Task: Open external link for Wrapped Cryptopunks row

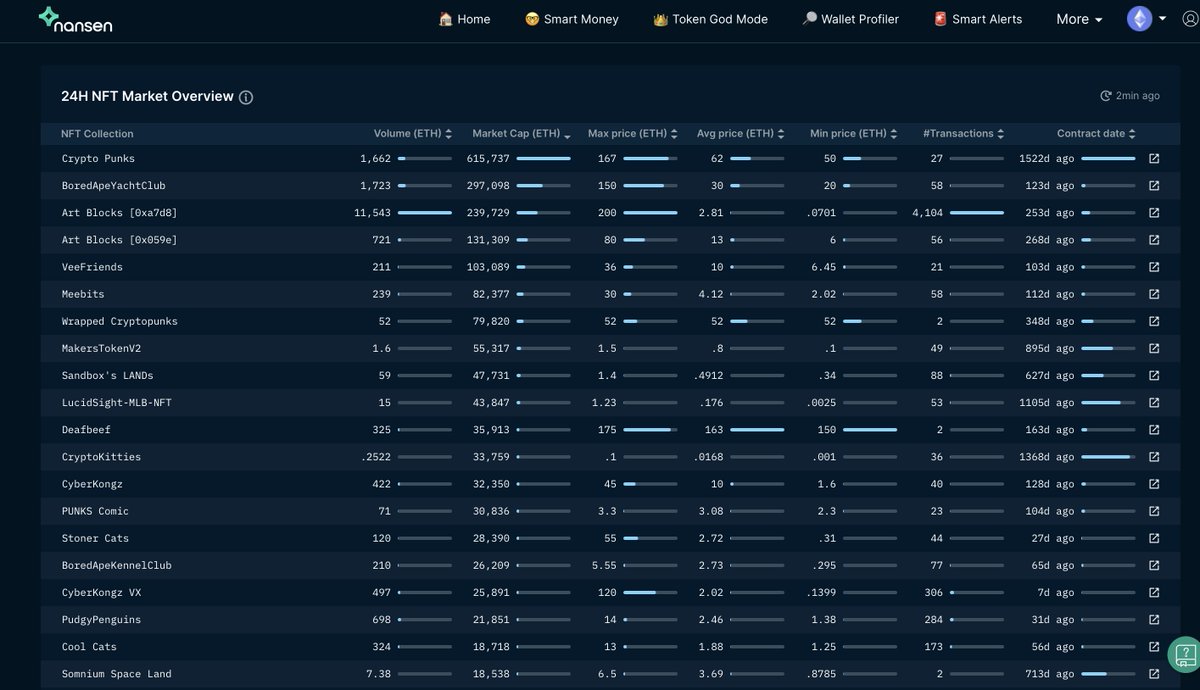Action: (1154, 321)
